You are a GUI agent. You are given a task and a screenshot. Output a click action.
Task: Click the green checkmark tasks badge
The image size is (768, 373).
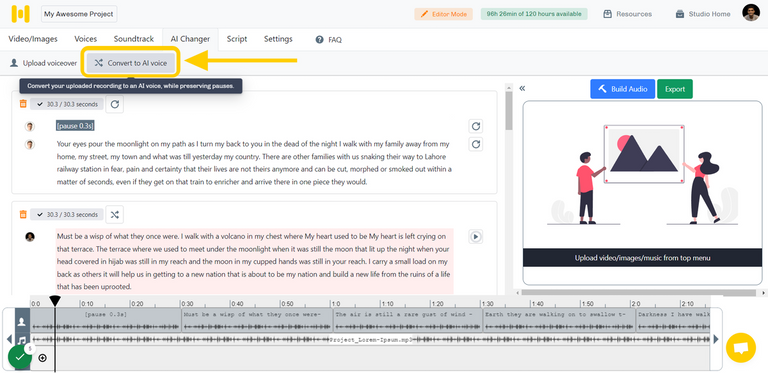pos(20,357)
